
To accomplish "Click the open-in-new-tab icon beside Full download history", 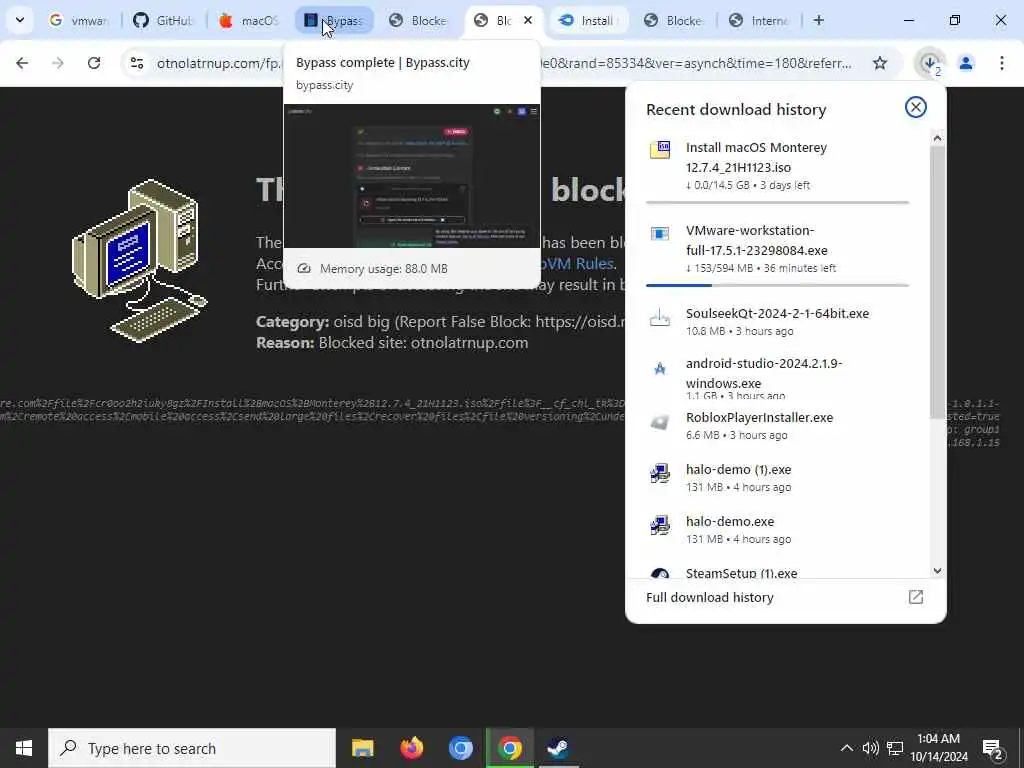I will pyautogui.click(x=916, y=597).
